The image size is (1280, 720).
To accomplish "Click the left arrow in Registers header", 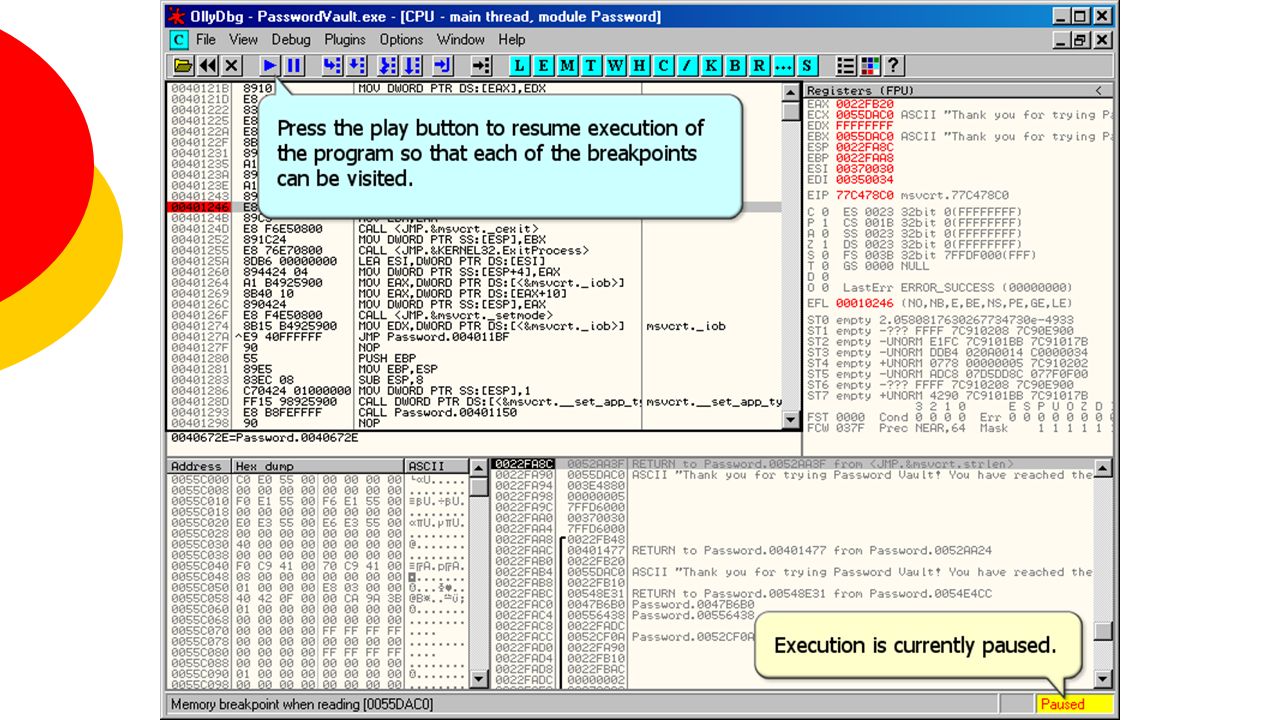I will click(x=1098, y=90).
